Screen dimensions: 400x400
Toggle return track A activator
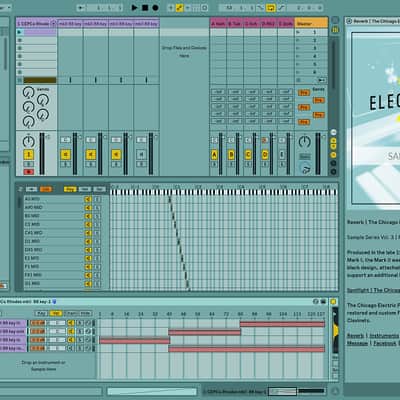(x=214, y=155)
